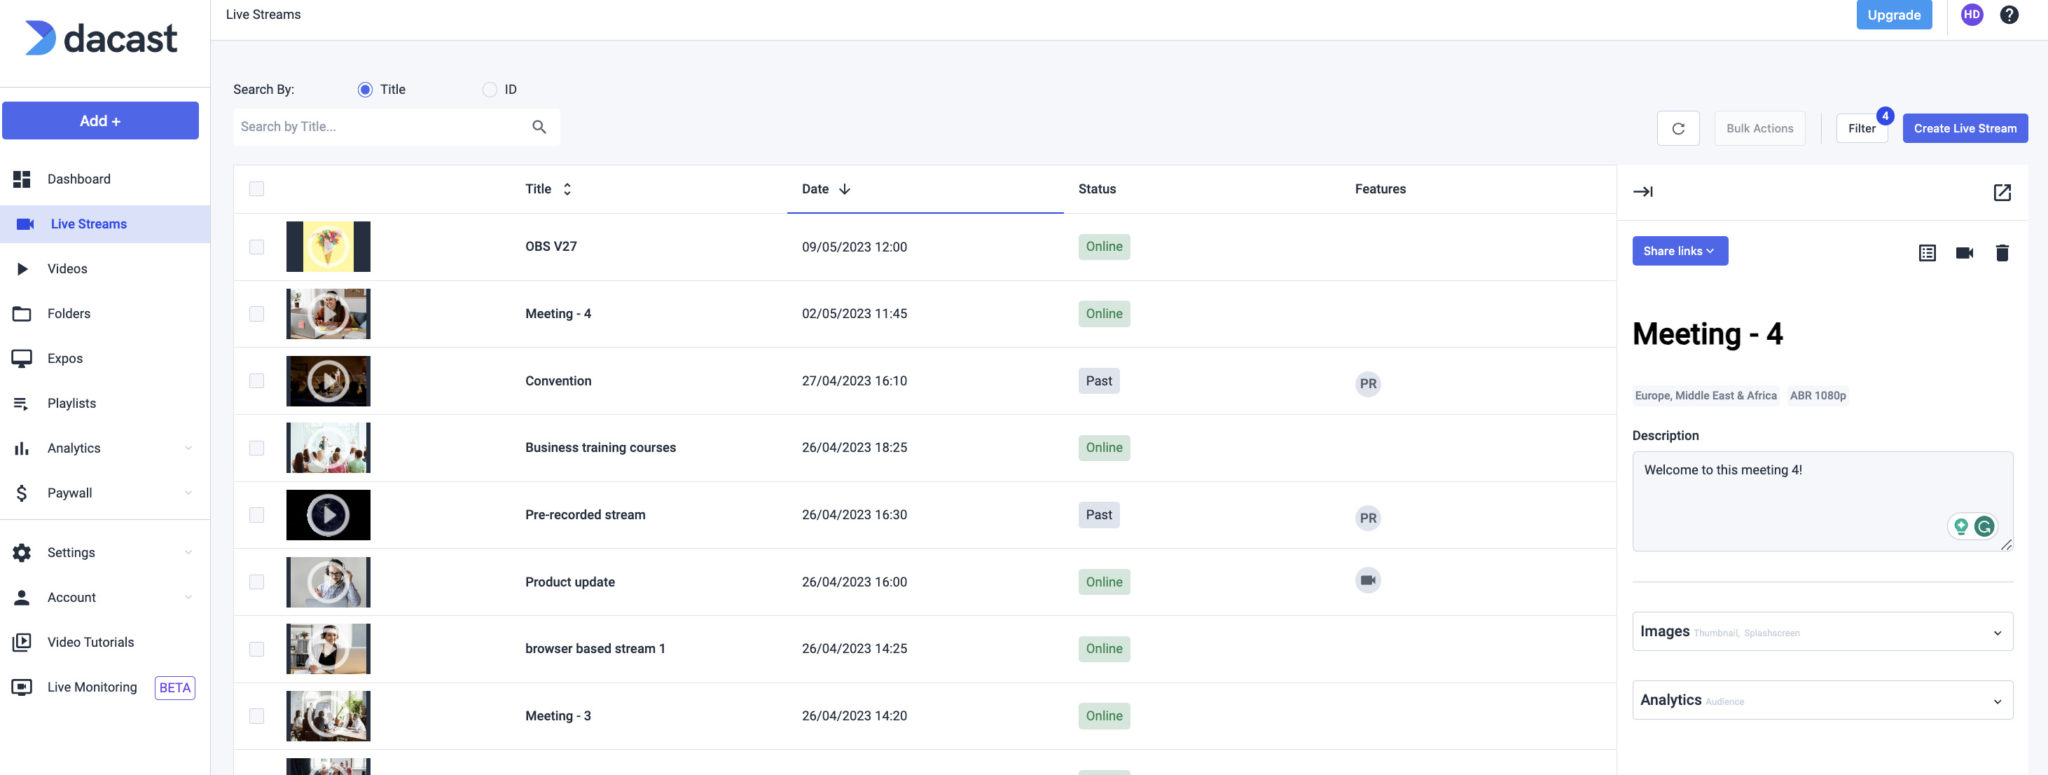Click the list details icon in panel

(x=1927, y=253)
